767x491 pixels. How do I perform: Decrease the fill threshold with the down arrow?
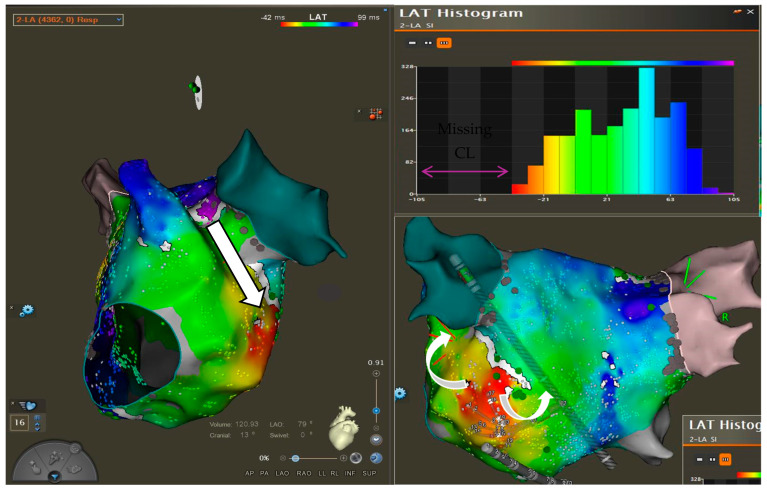[x=37, y=427]
